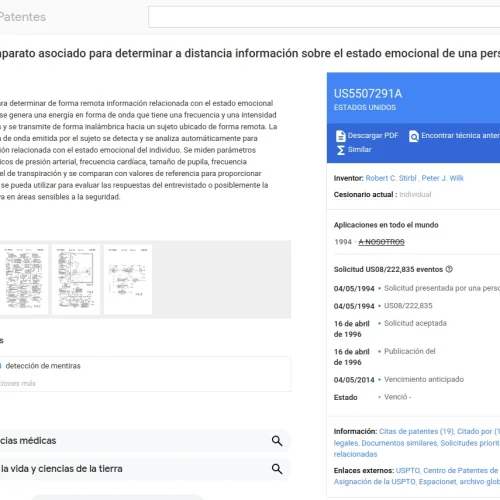Click the magnifier beside ciencias de la tierra
Image resolution: width=500 pixels, height=500 pixels.
pyautogui.click(x=277, y=469)
